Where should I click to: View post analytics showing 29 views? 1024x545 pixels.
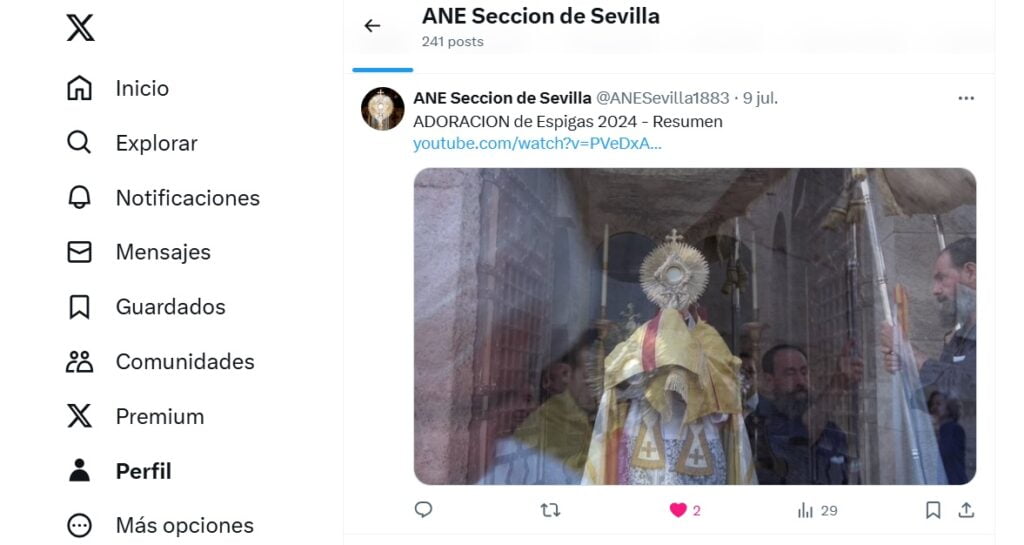click(x=817, y=510)
